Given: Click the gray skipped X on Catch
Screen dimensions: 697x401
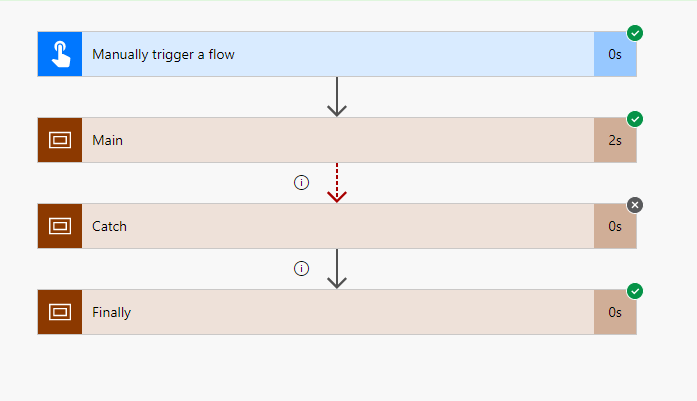Looking at the screenshot, I should click(635, 205).
